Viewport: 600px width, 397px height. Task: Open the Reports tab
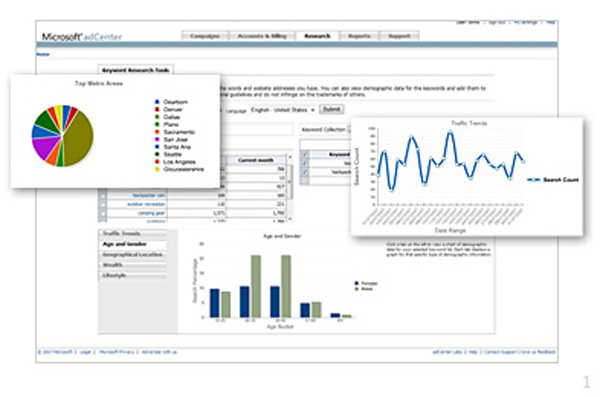(359, 36)
